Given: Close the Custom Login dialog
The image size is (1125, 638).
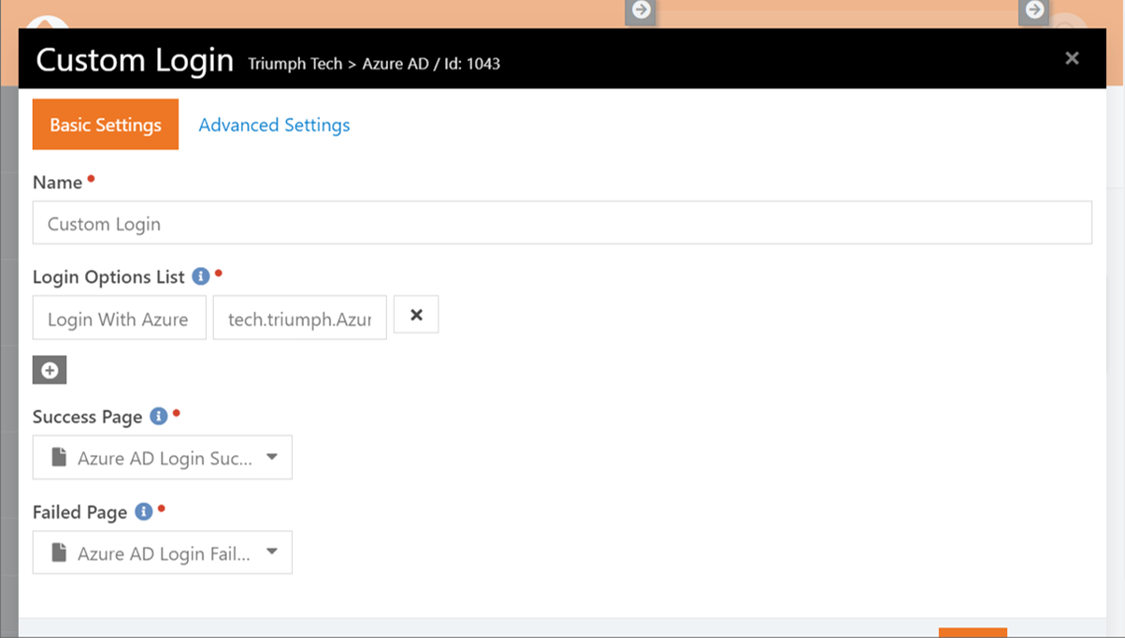Looking at the screenshot, I should tap(1072, 58).
